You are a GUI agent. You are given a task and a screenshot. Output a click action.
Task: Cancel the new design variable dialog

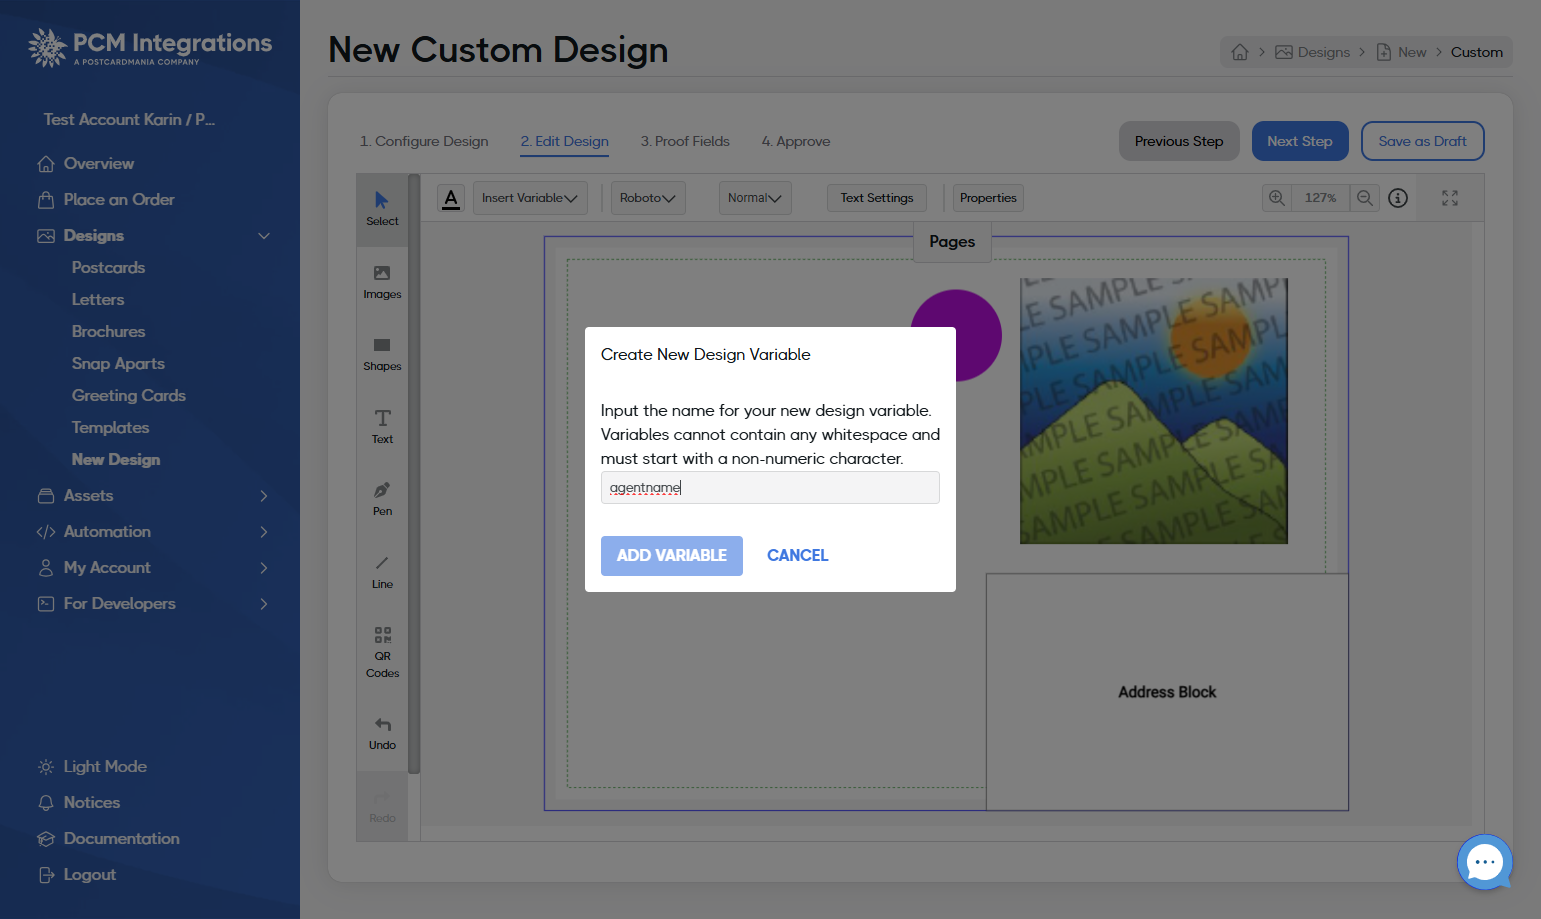[x=798, y=556]
